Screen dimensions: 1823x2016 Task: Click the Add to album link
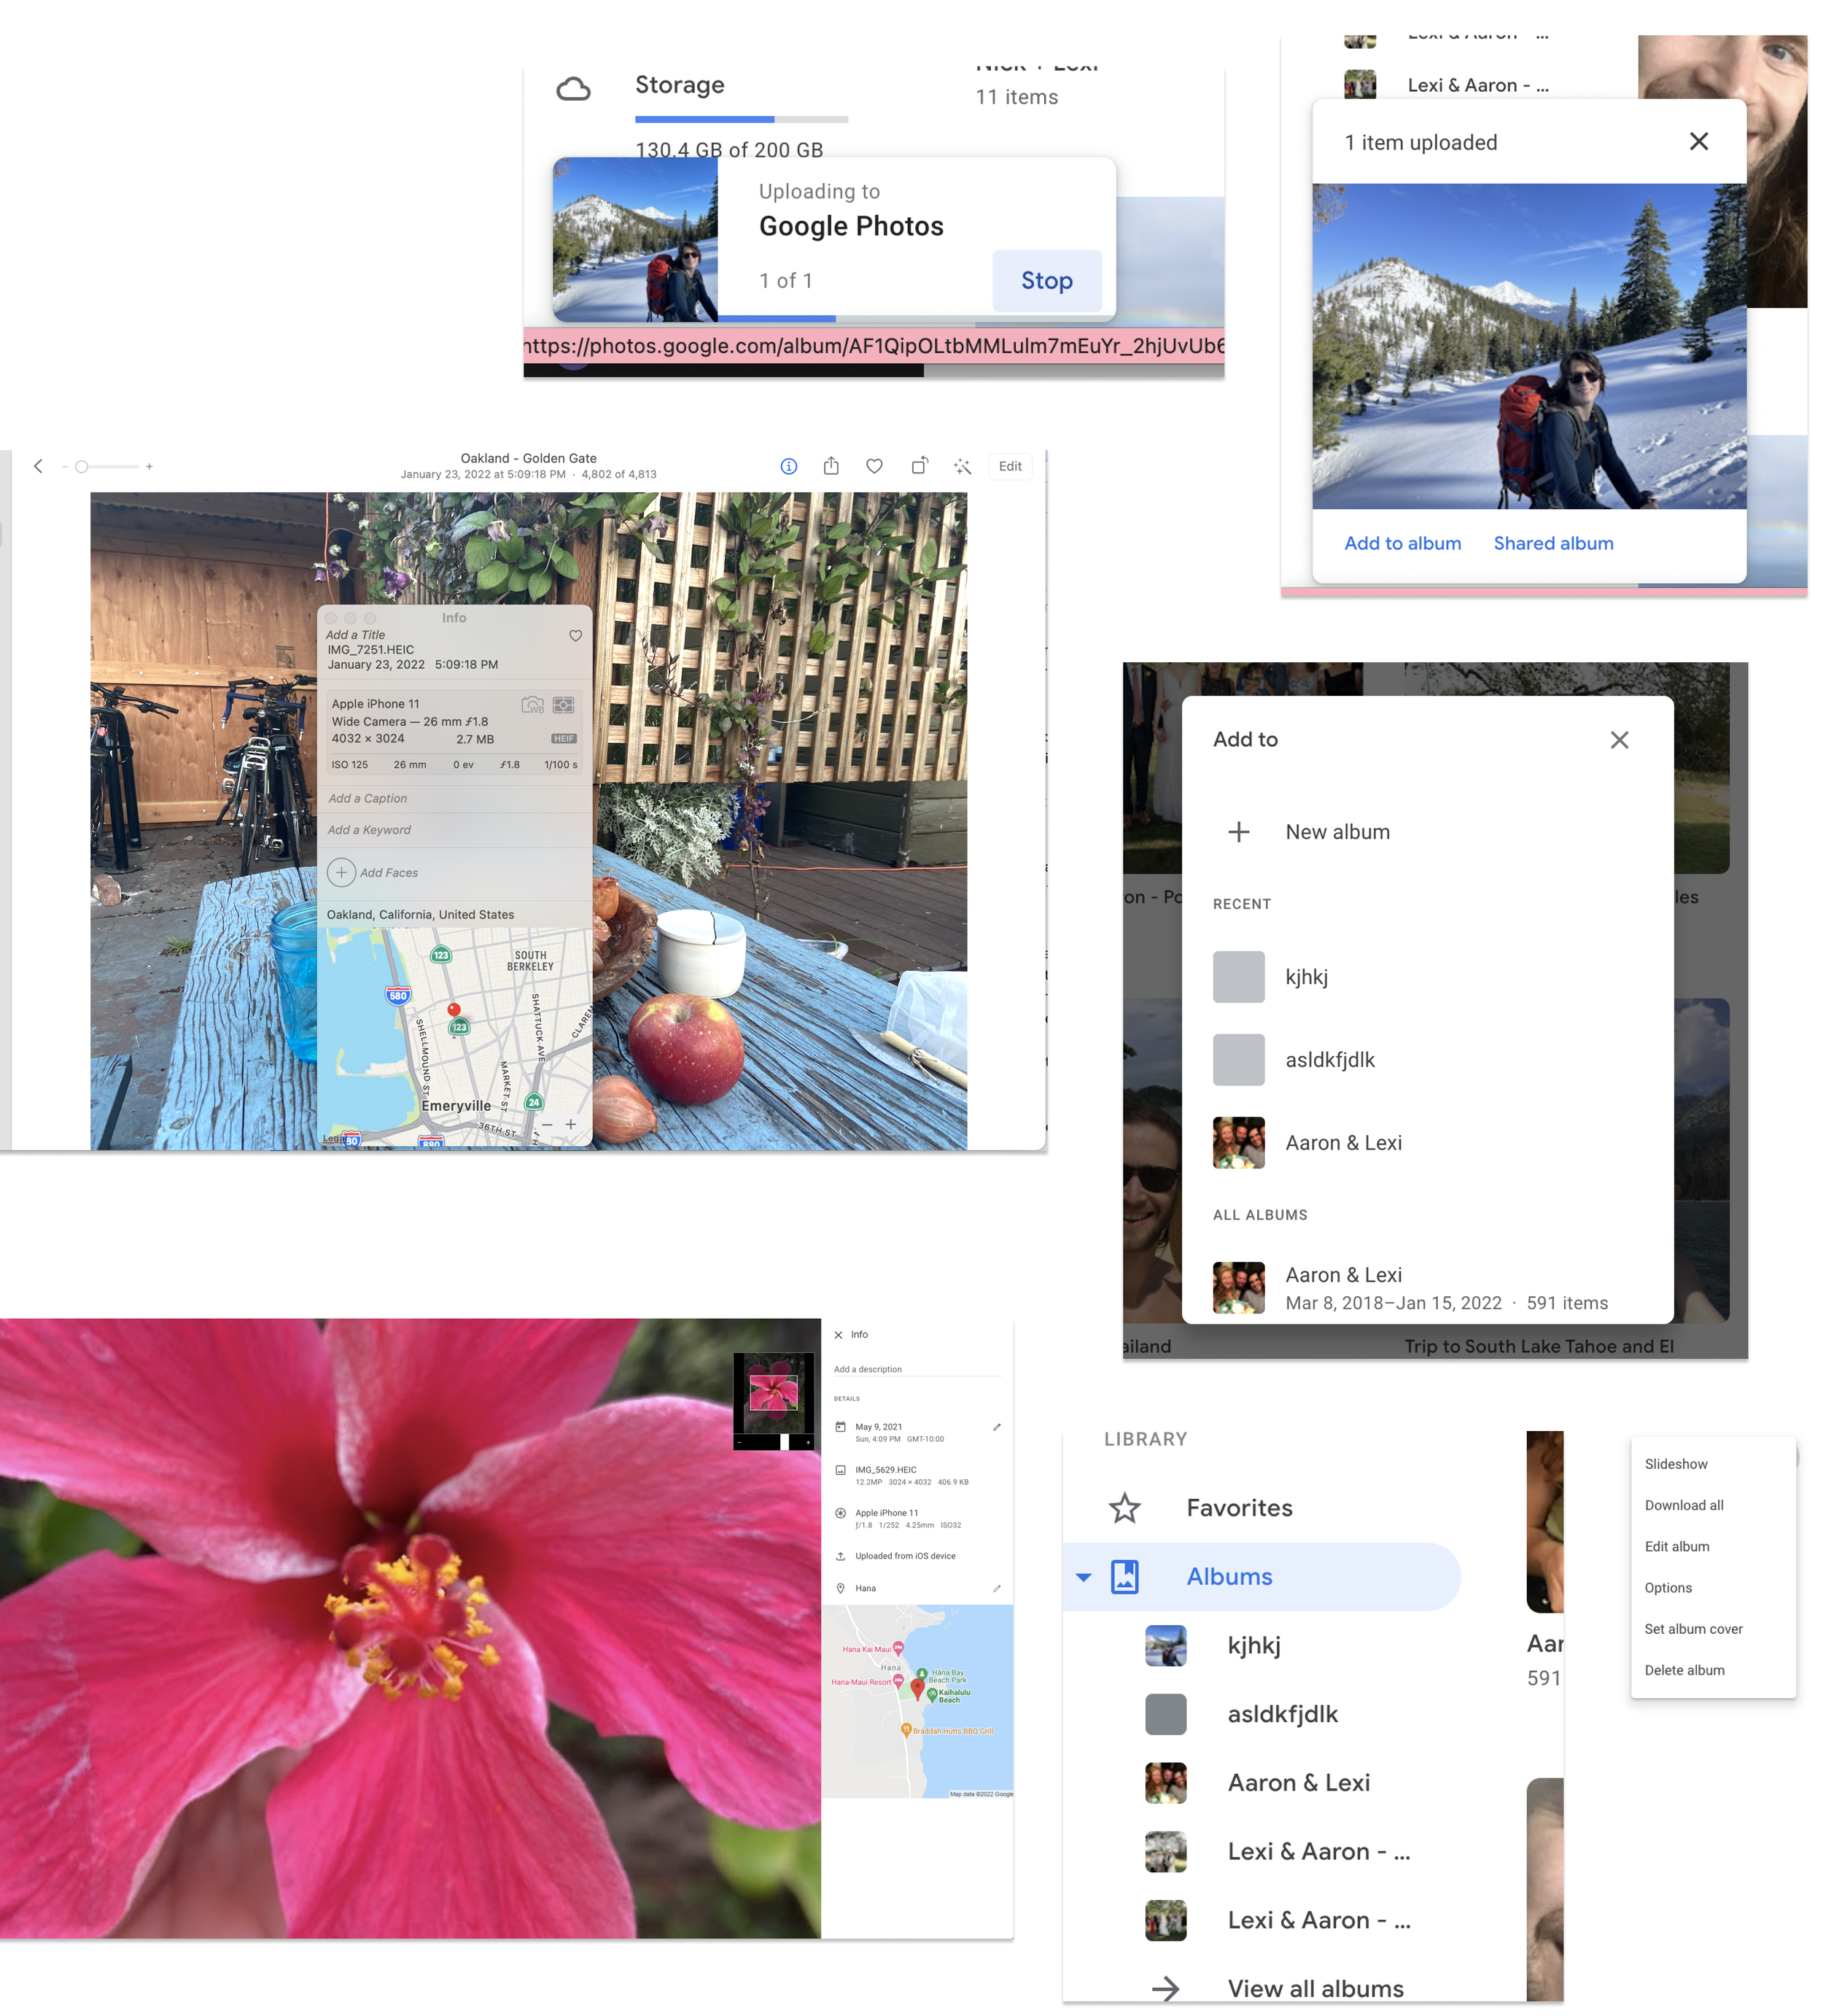[x=1402, y=544]
